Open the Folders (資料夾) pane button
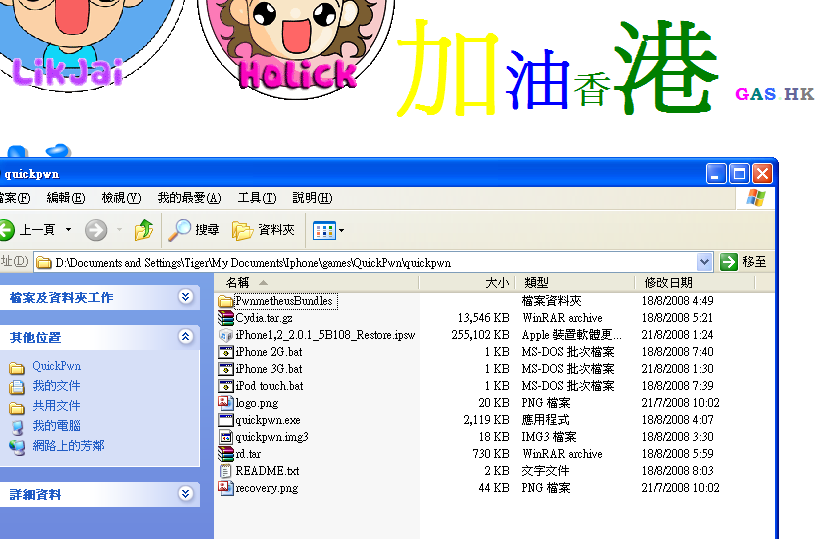The image size is (818, 539). click(264, 230)
